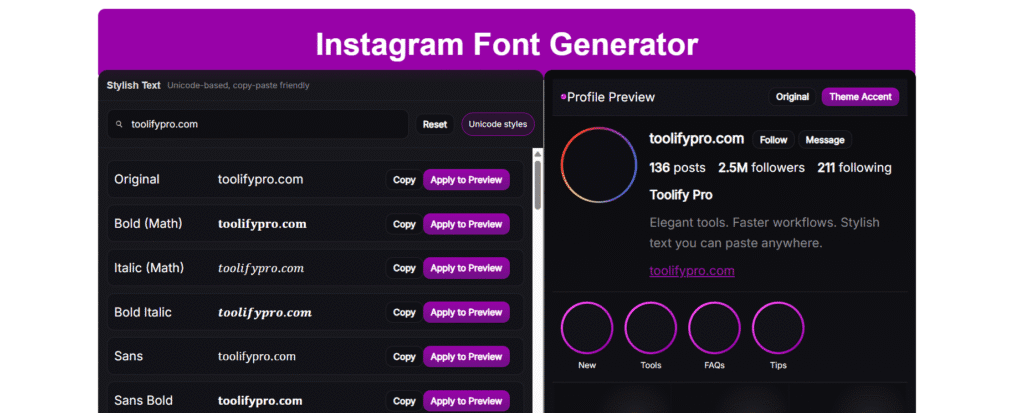Viewport: 1024px width, 413px height.
Task: Apply Sans Bold style to preview
Action: (x=466, y=401)
